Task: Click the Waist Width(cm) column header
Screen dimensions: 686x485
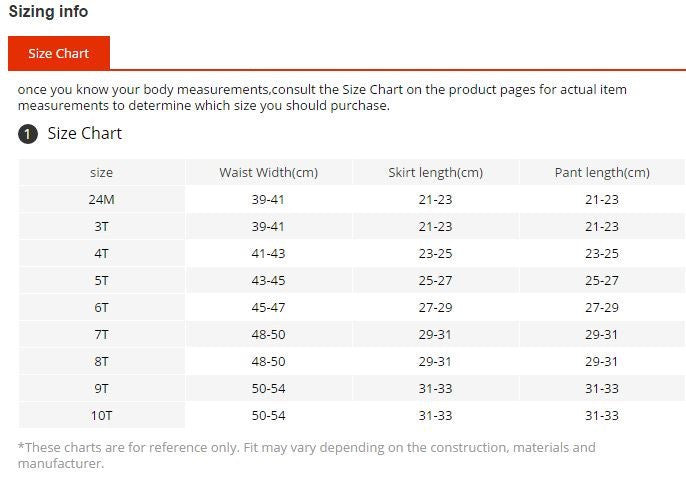Action: click(x=268, y=172)
